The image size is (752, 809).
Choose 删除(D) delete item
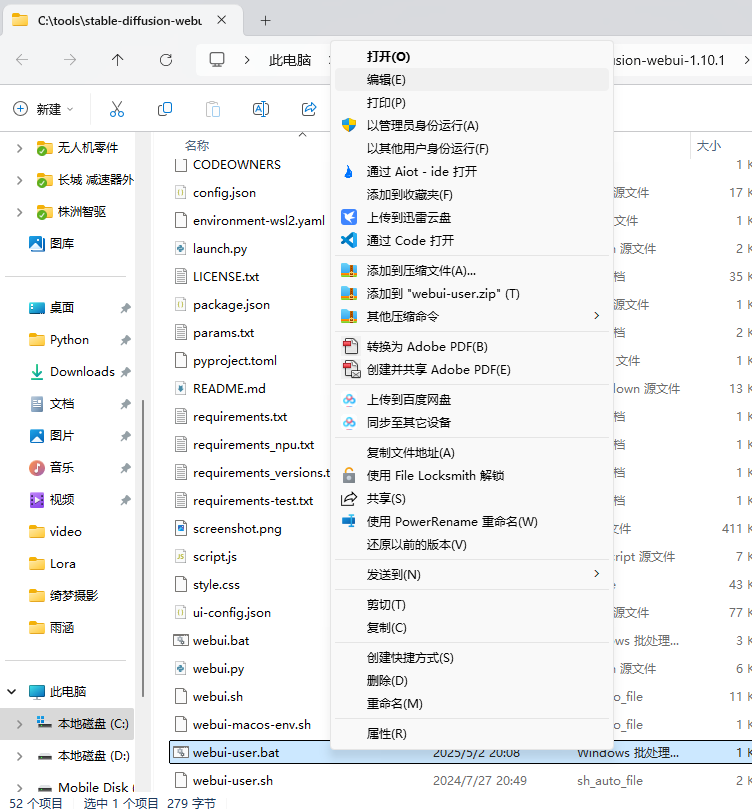tap(471, 681)
